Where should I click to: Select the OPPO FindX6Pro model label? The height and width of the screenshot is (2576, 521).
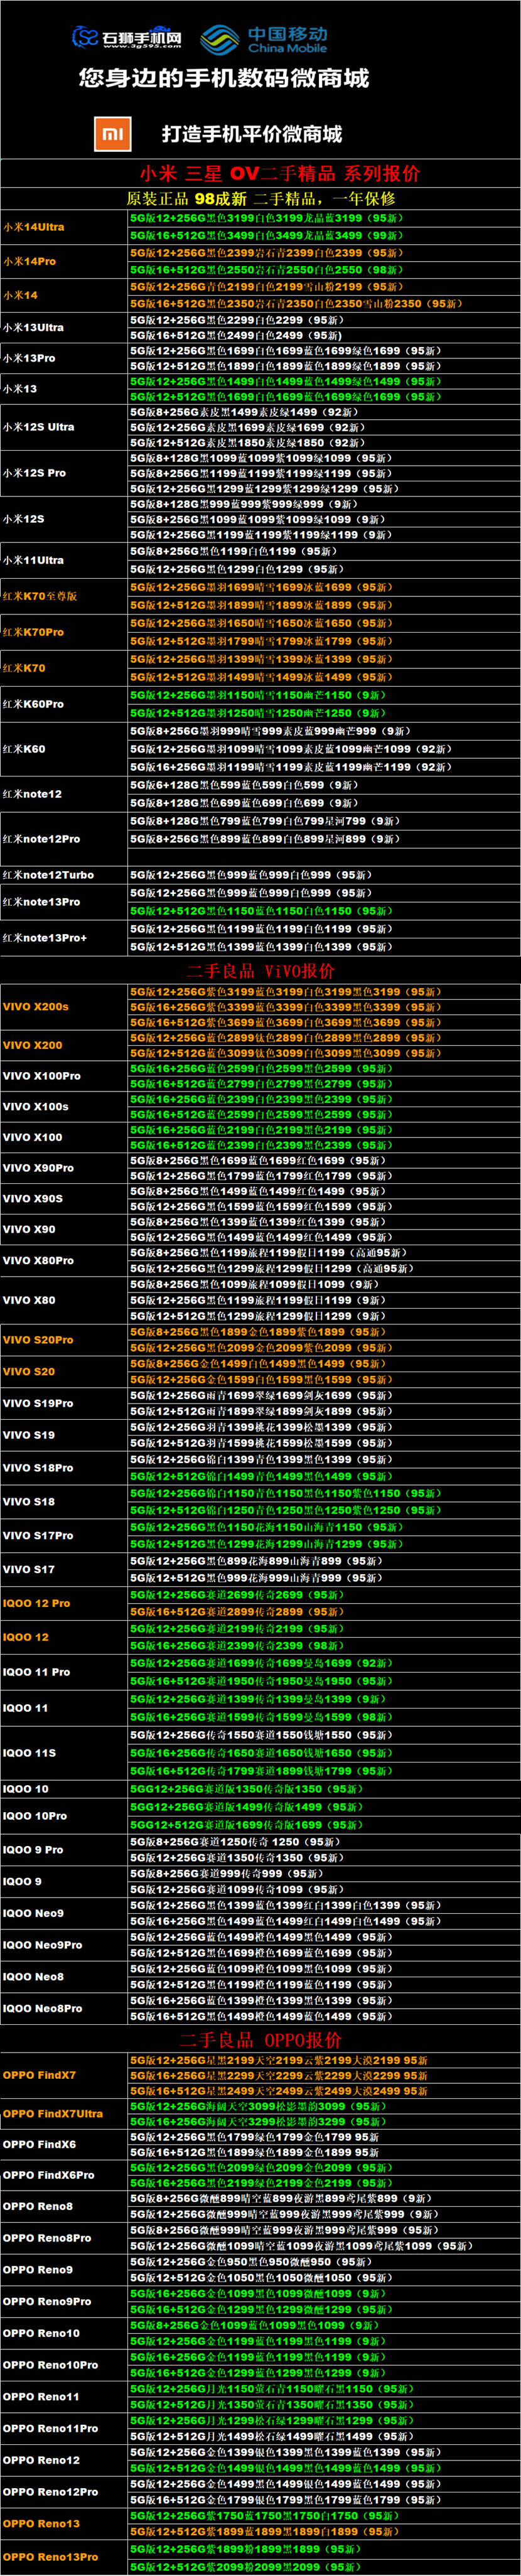(x=49, y=2175)
